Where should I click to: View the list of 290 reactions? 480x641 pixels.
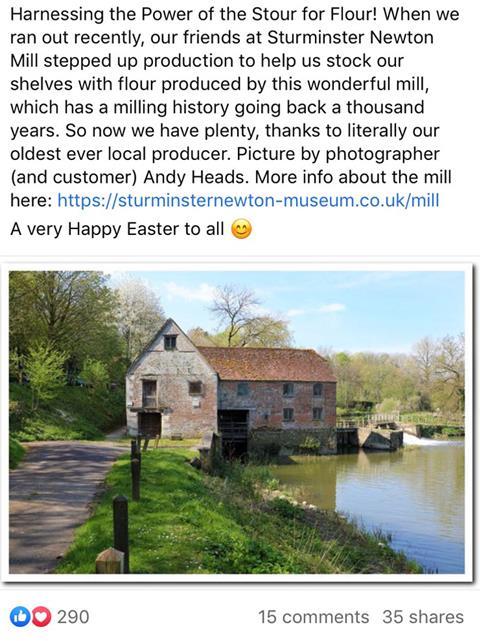coord(73,617)
